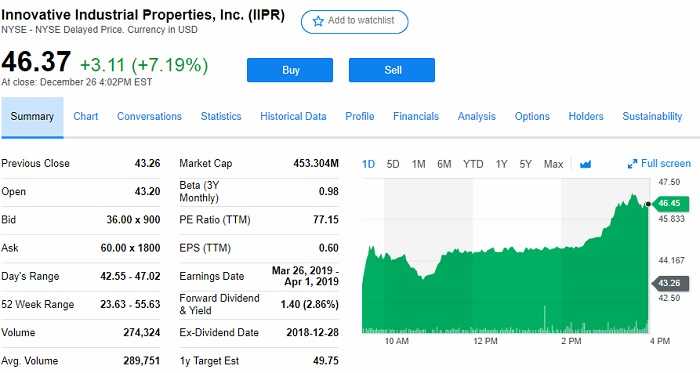Open the Chart tab
This screenshot has height=373, width=700.
[x=86, y=116]
